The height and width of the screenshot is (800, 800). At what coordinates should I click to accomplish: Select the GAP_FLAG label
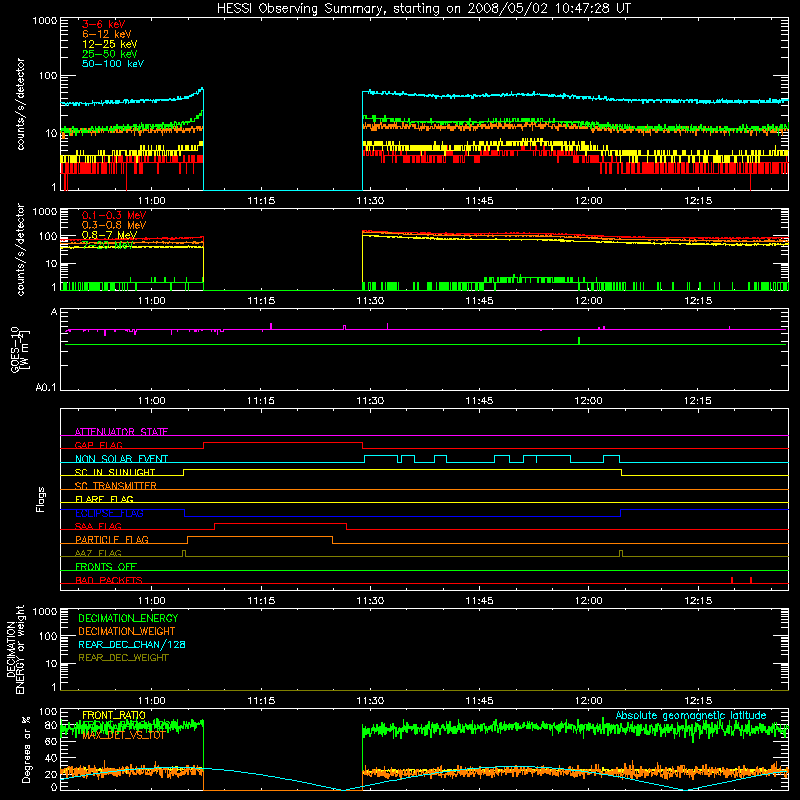tap(98, 445)
